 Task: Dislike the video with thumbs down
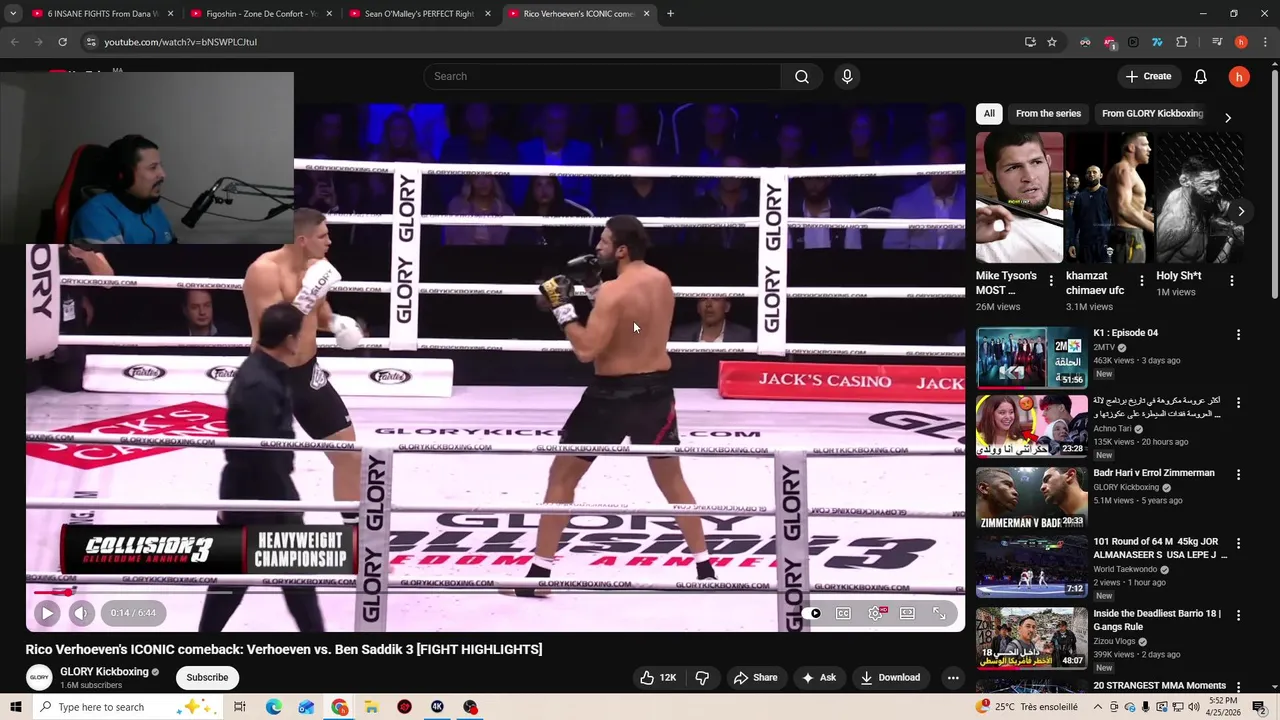point(702,677)
